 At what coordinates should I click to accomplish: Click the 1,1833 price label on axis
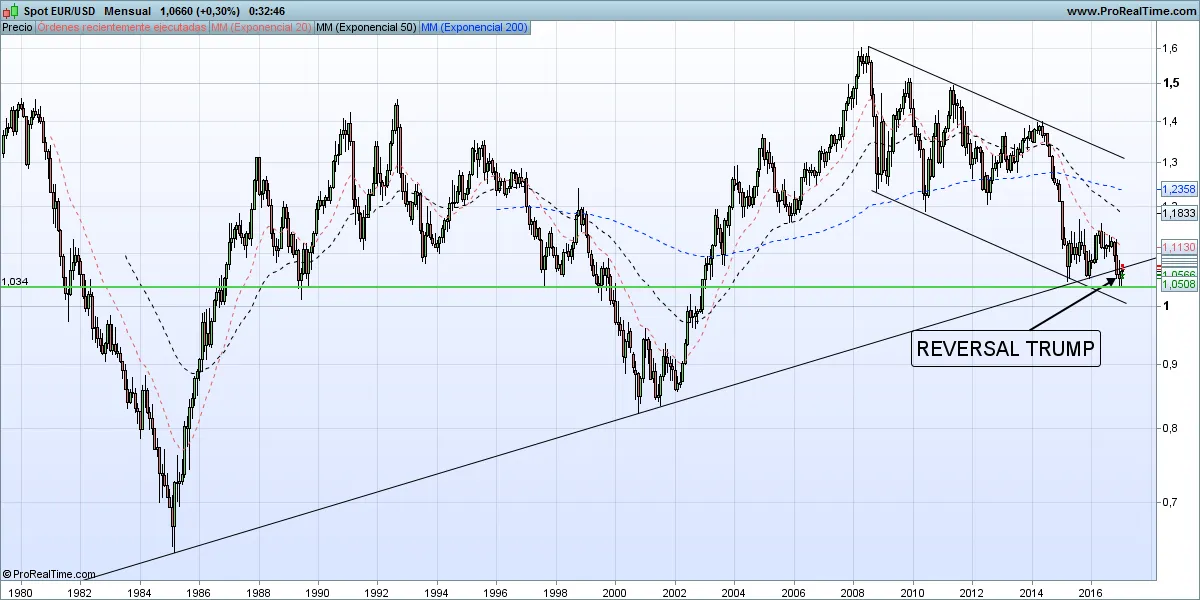(1179, 213)
